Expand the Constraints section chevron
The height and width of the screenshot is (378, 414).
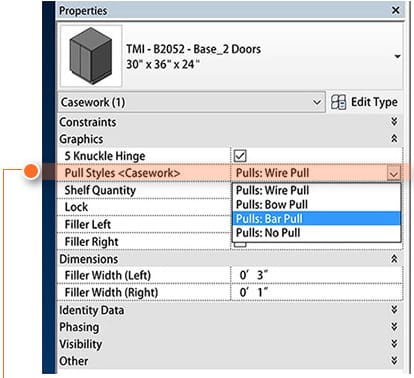coord(394,121)
